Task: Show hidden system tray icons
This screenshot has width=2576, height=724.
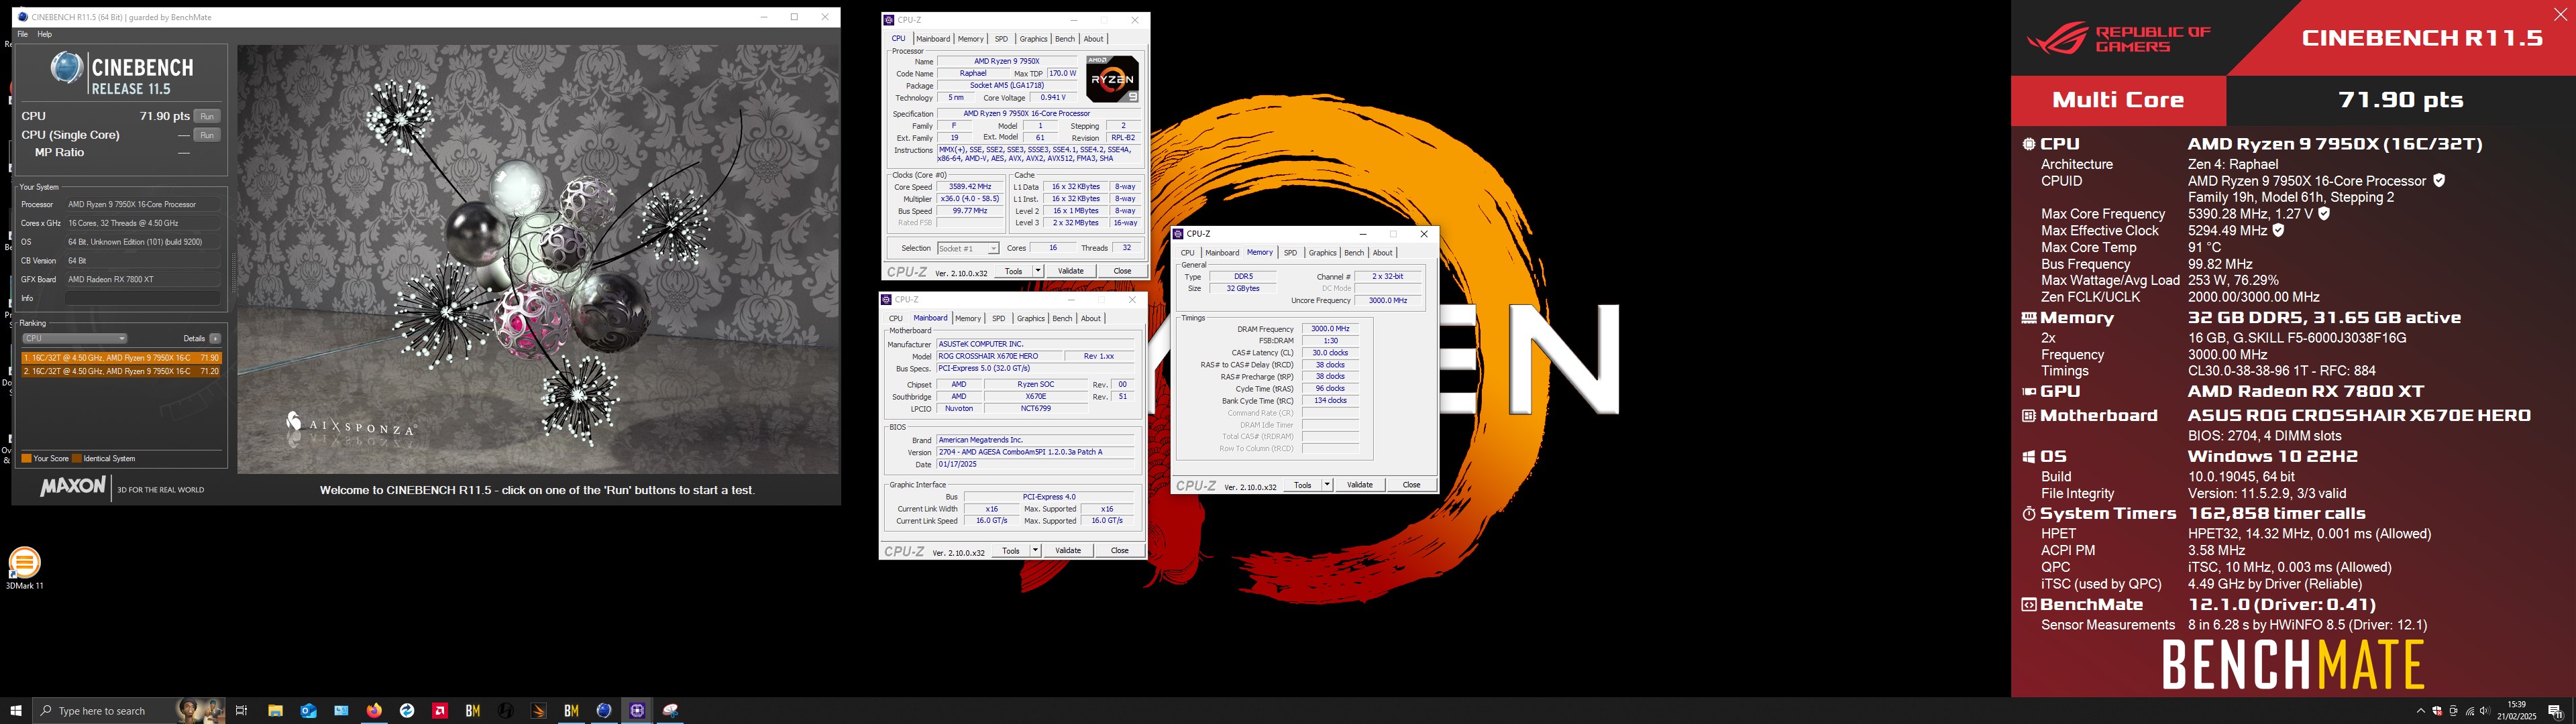Action: (2420, 711)
